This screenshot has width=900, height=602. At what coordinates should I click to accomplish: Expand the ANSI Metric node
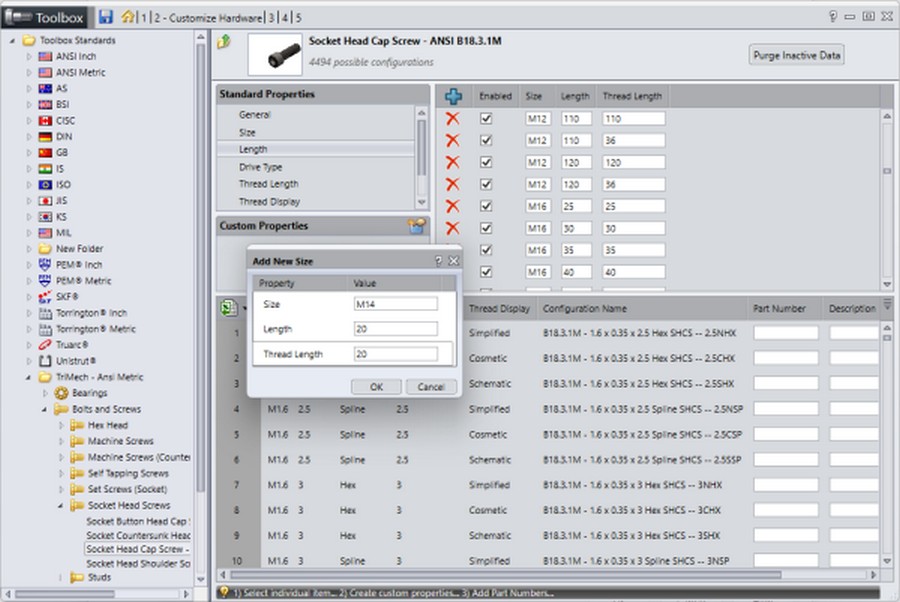(29, 72)
